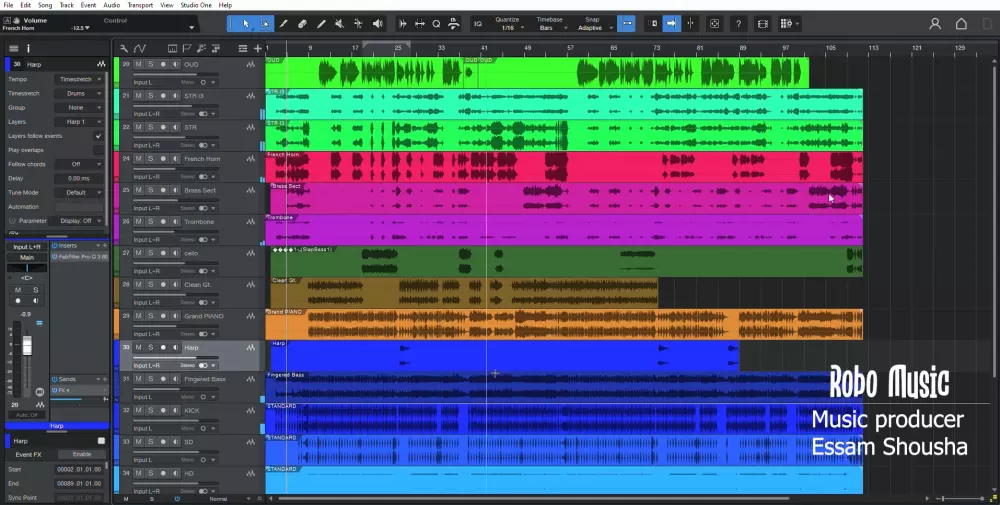Viewport: 1000px width, 505px height.
Task: Enable the Play overlaps checkbox
Action: pos(98,150)
